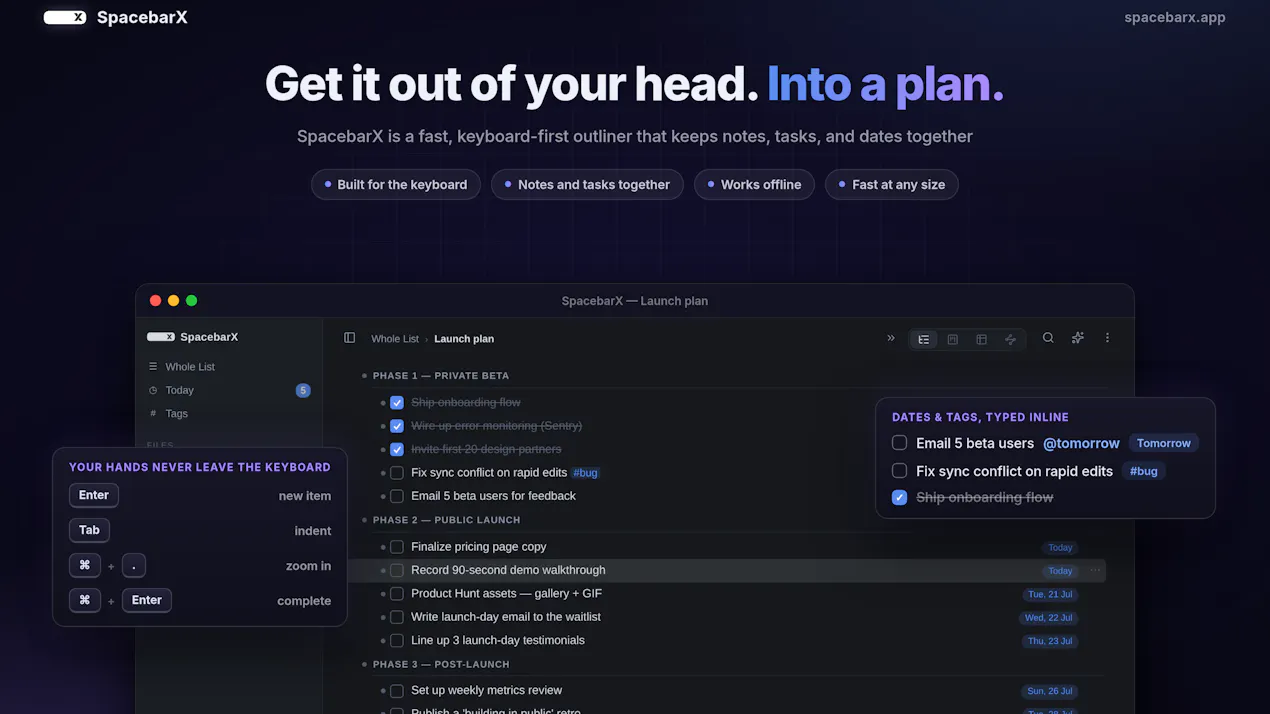Click the SpacebarX logo in app sidebar
The image size is (1270, 714).
[192, 337]
